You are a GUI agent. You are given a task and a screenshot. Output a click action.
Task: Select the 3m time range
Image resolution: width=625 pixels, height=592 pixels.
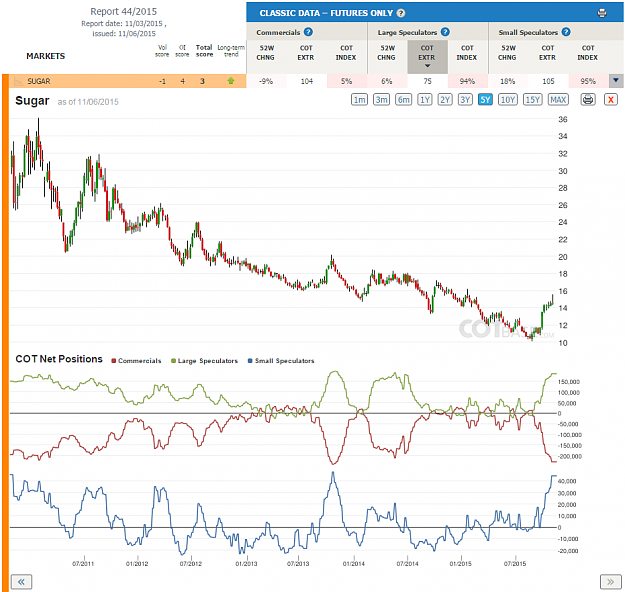[x=381, y=100]
